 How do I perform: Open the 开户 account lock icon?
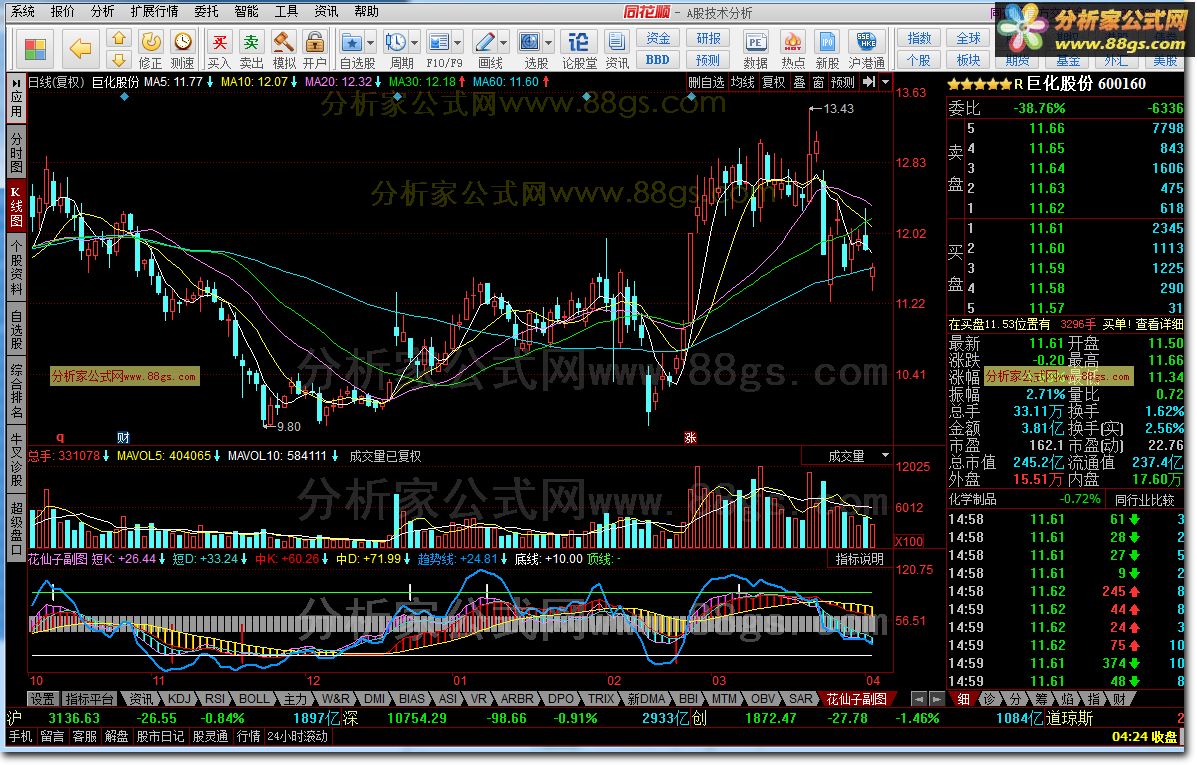(314, 49)
